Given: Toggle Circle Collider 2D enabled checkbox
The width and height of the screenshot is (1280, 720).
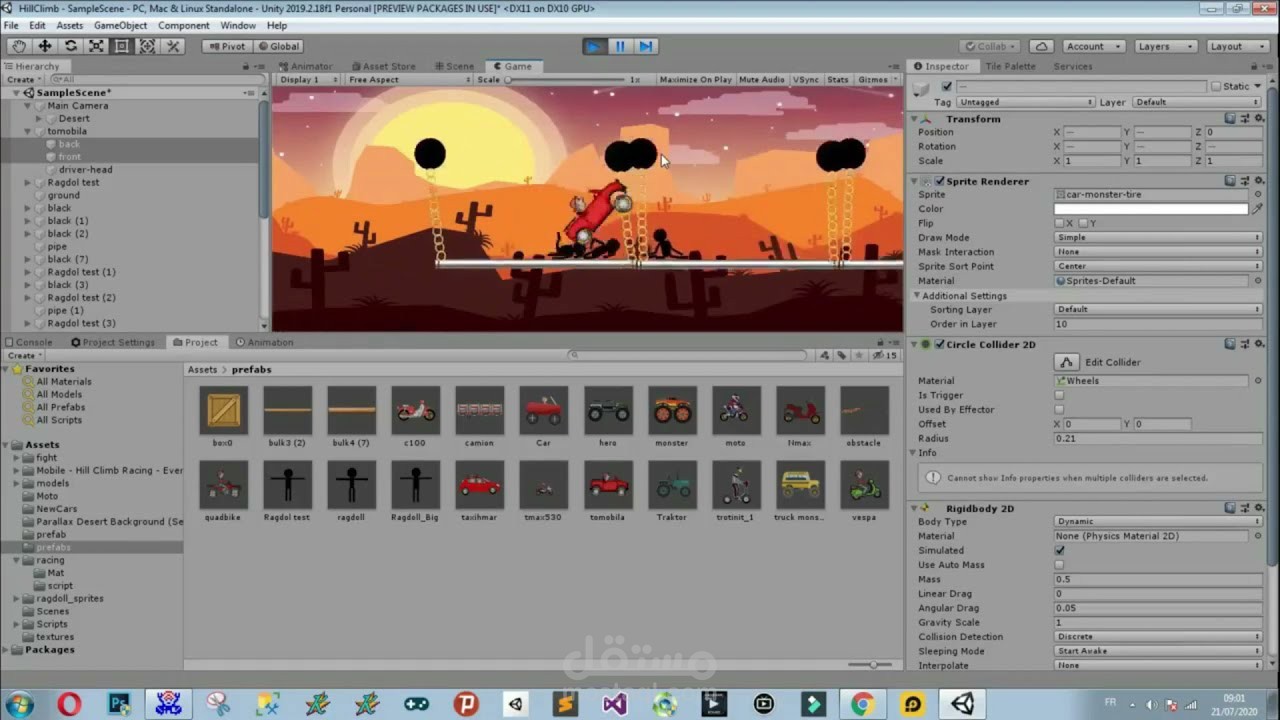Looking at the screenshot, I should pos(939,344).
